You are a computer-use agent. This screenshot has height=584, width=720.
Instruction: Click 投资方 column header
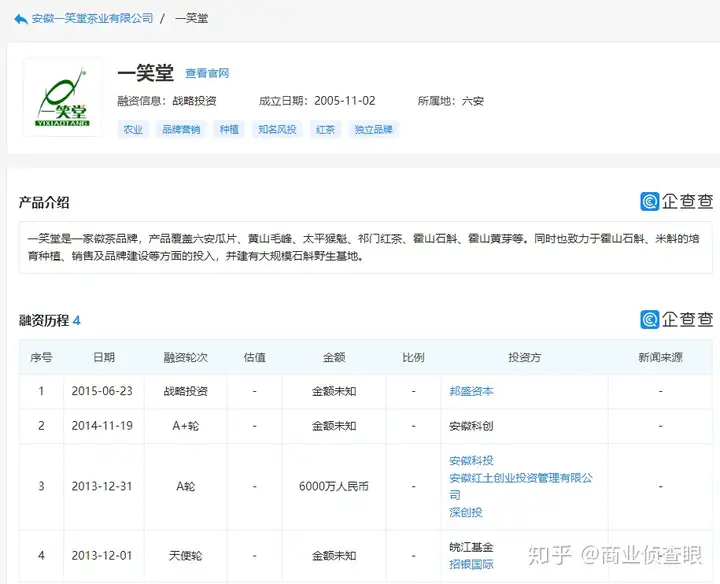click(x=524, y=357)
